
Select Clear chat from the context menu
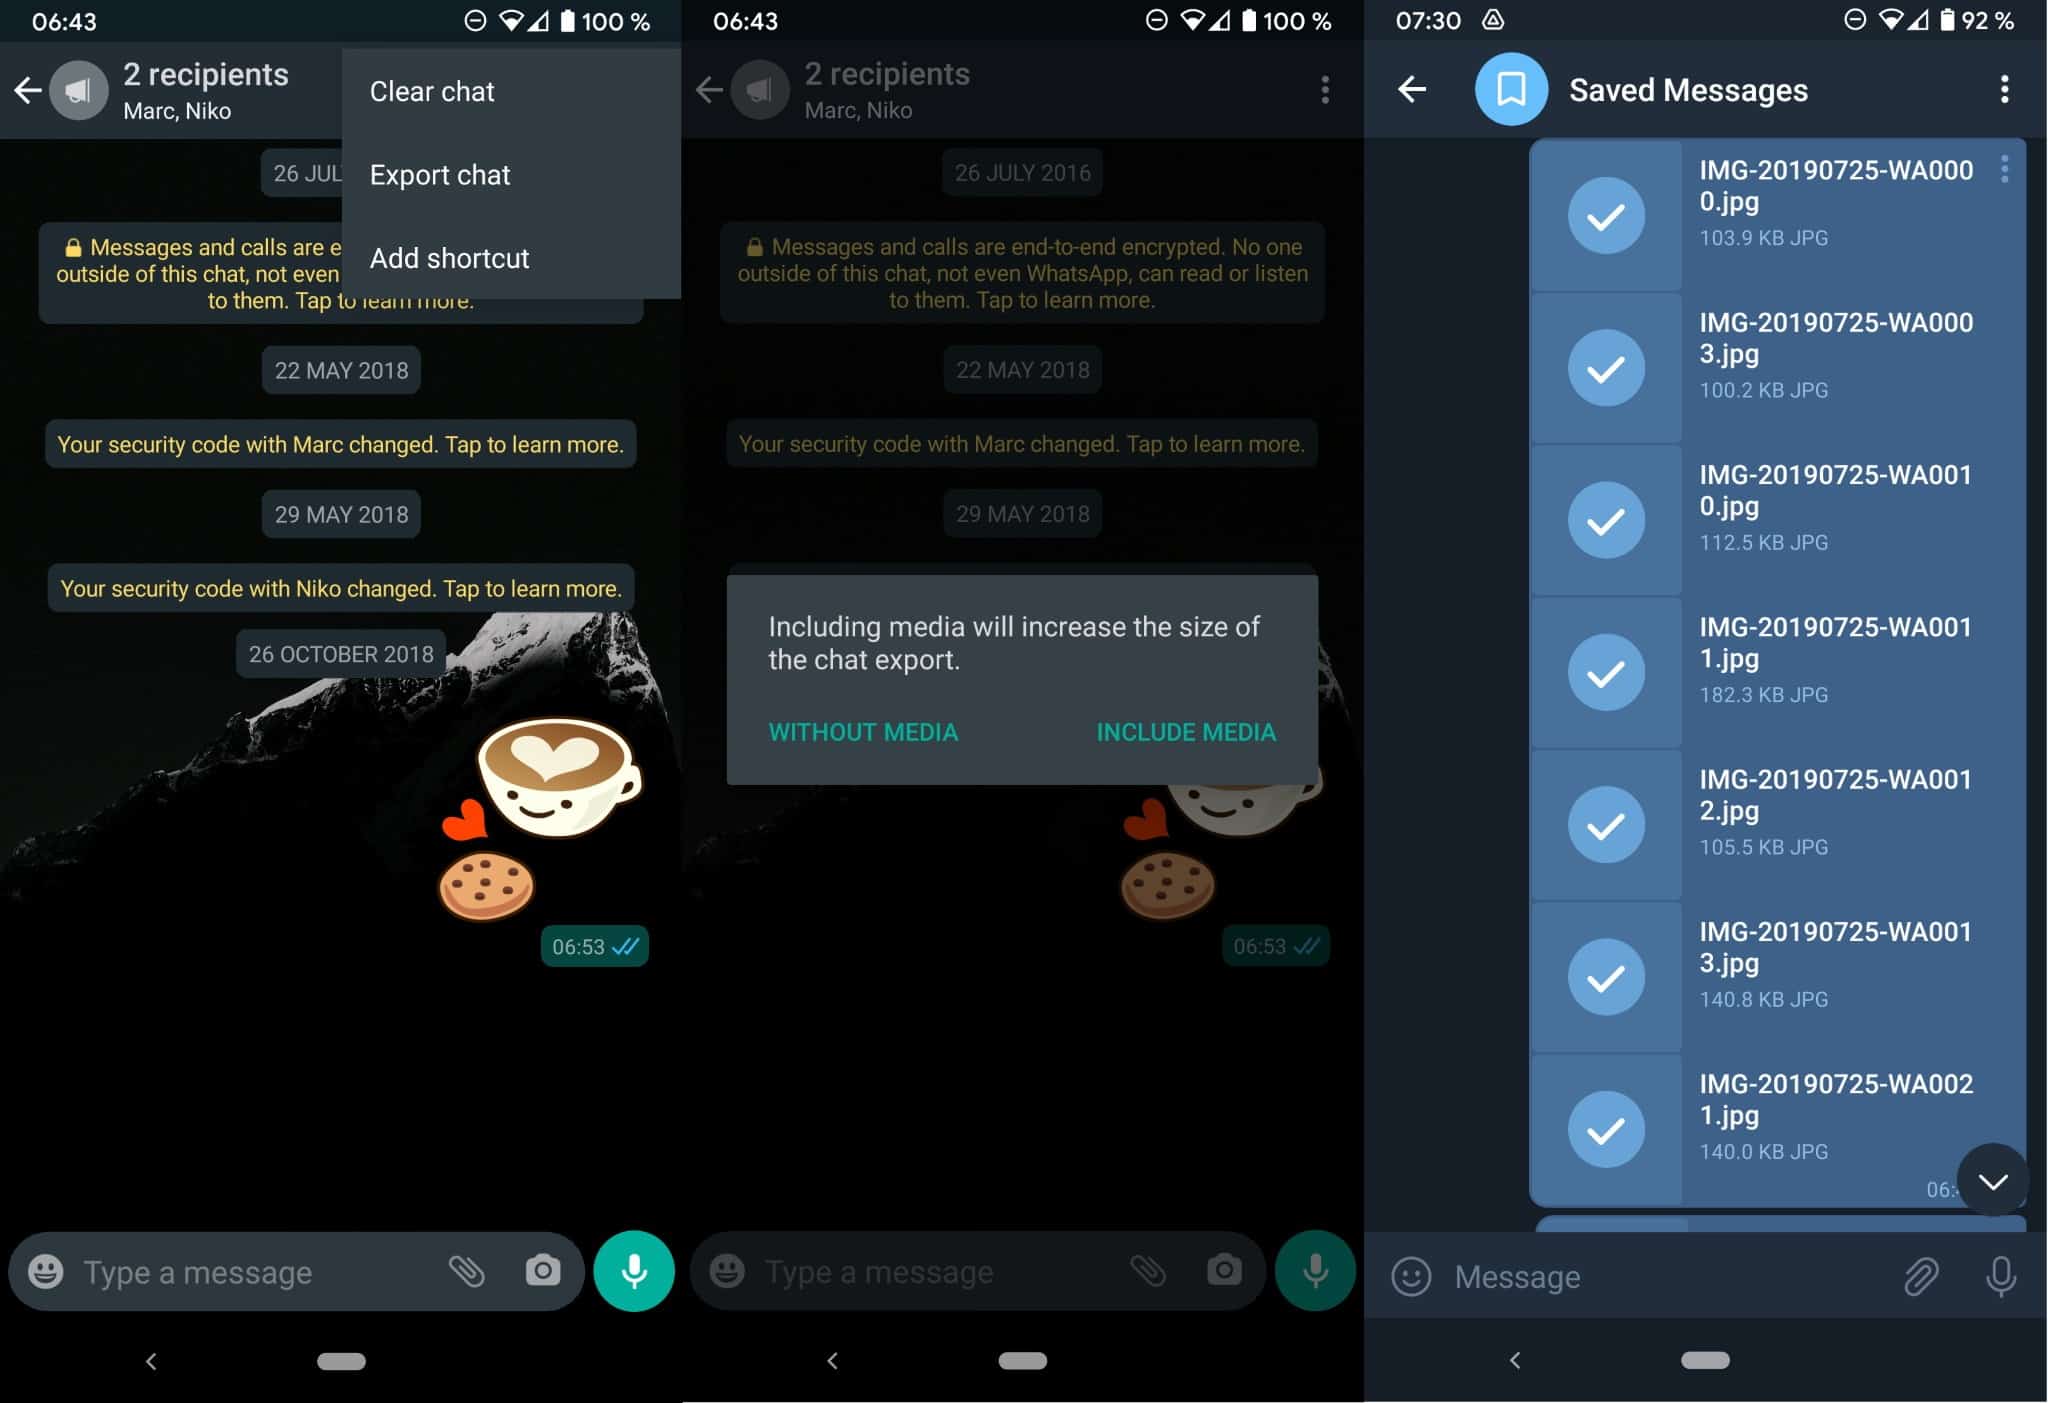(x=433, y=90)
